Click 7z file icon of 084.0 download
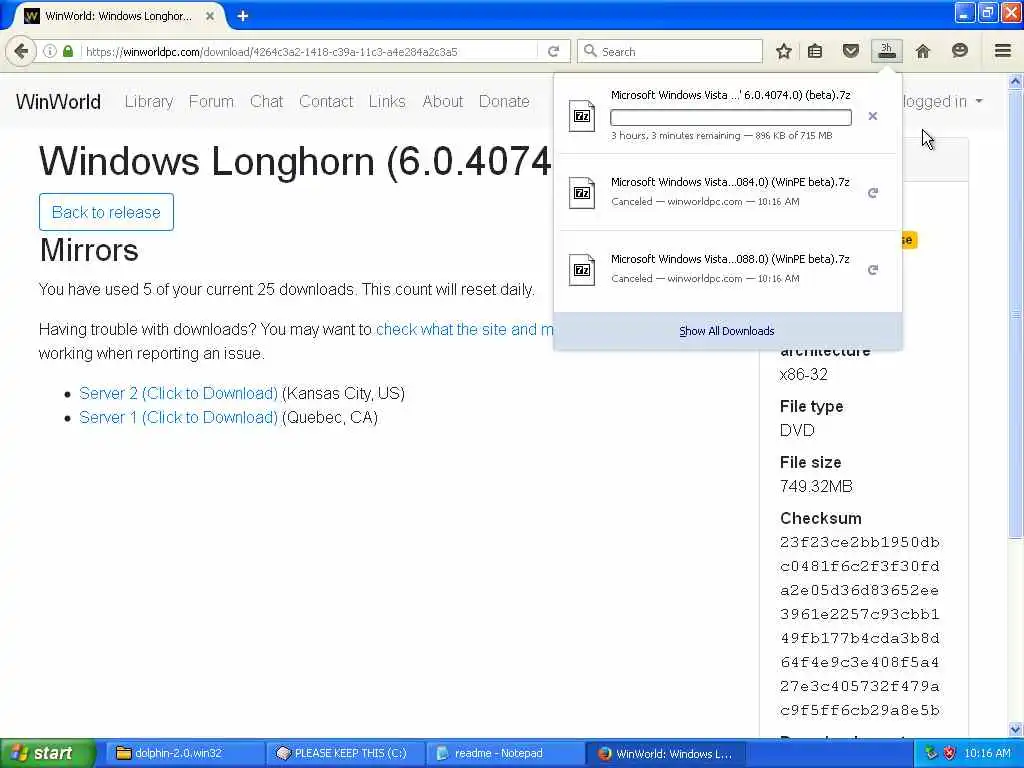Screen dimensions: 1024x768 click(x=582, y=193)
